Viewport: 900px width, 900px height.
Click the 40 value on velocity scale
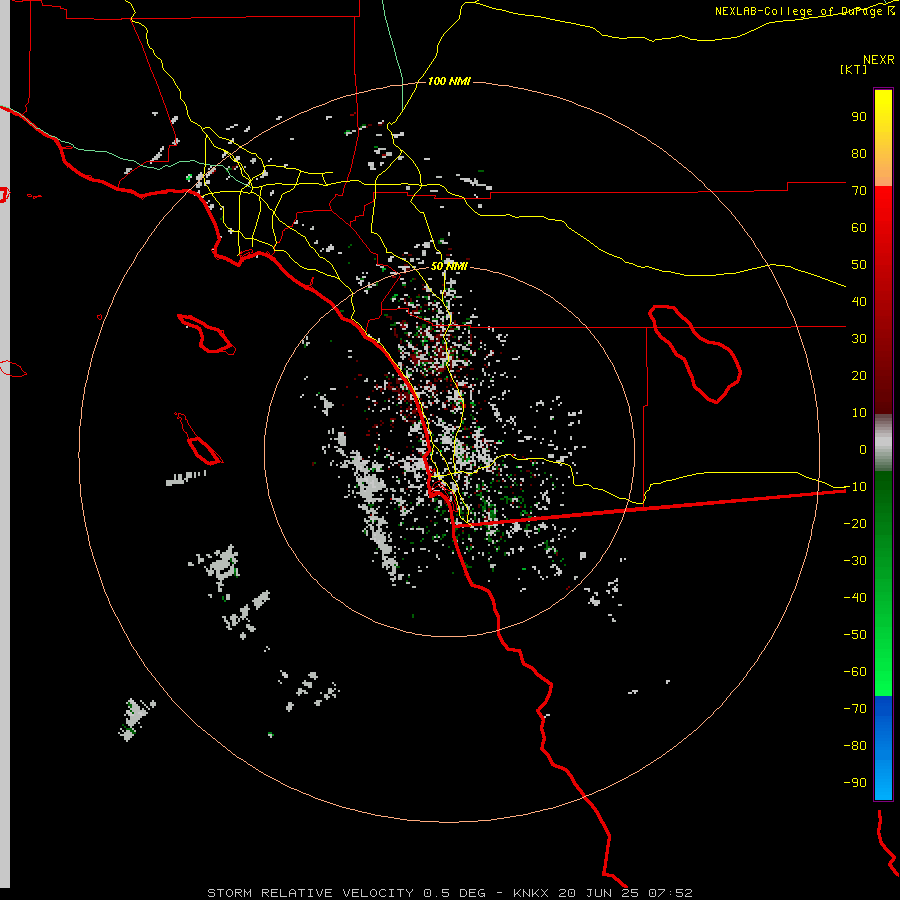pyautogui.click(x=859, y=301)
